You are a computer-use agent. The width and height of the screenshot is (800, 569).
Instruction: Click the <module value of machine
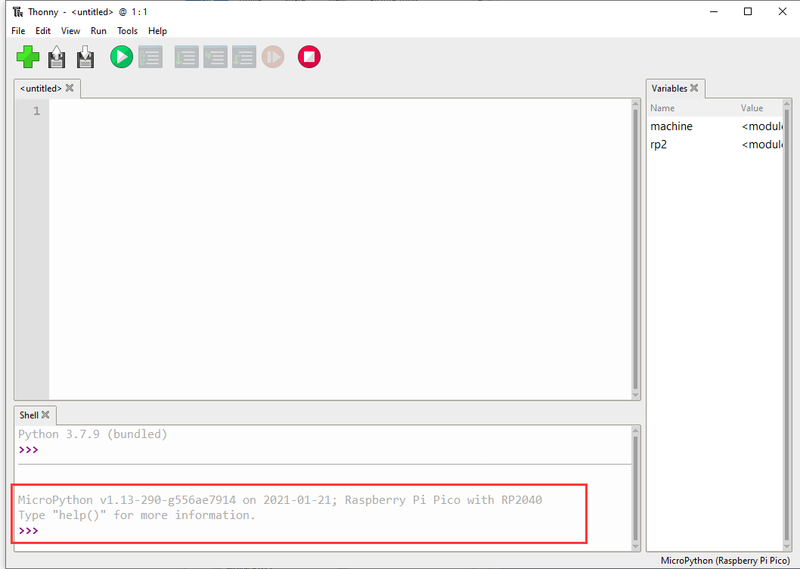click(x=762, y=126)
